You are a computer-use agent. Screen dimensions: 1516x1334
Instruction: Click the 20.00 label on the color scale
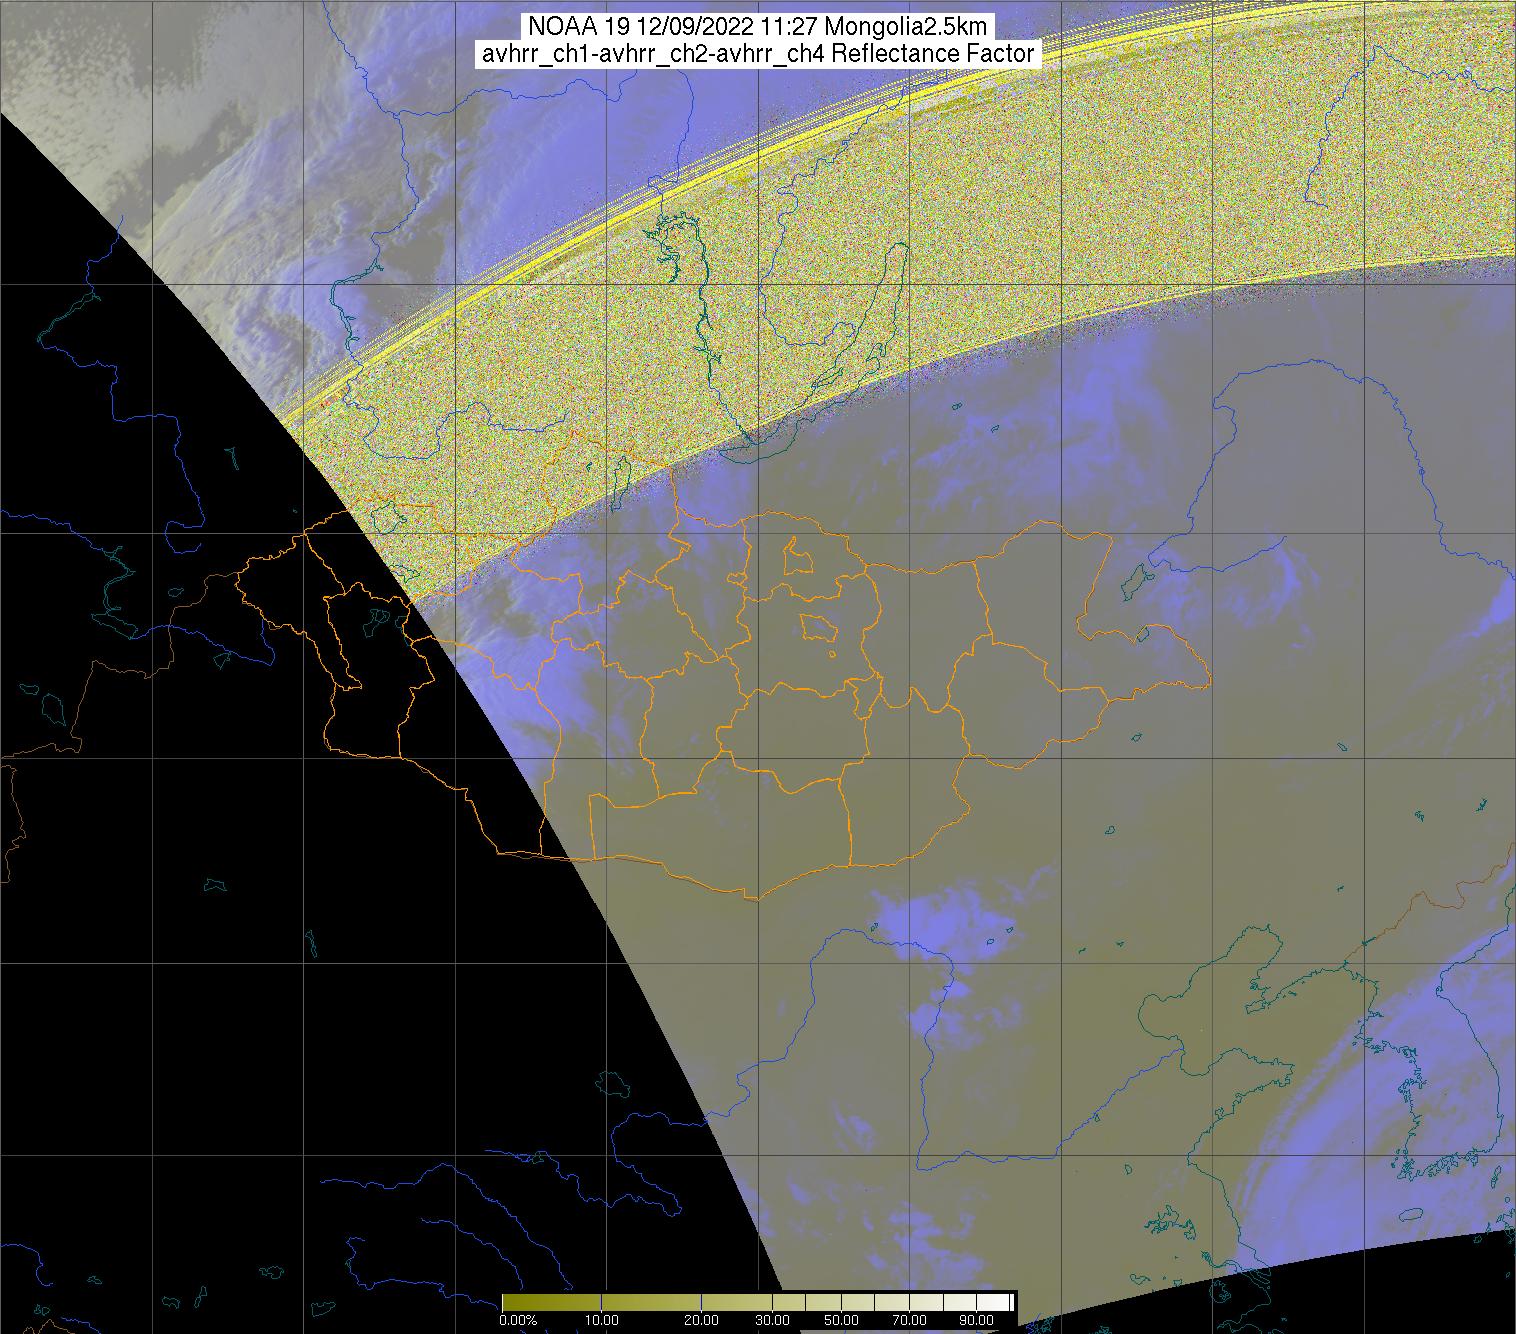coord(702,1321)
